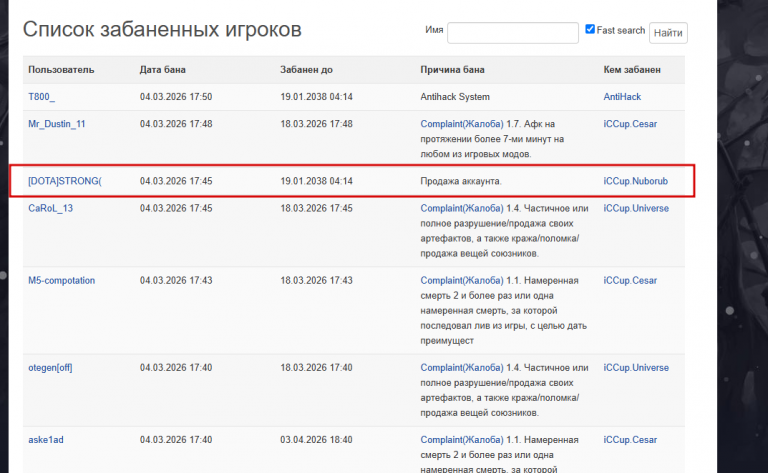Click banned-until 03.04.2026 18:40
Screen dimensions: 768x473
click(316, 440)
